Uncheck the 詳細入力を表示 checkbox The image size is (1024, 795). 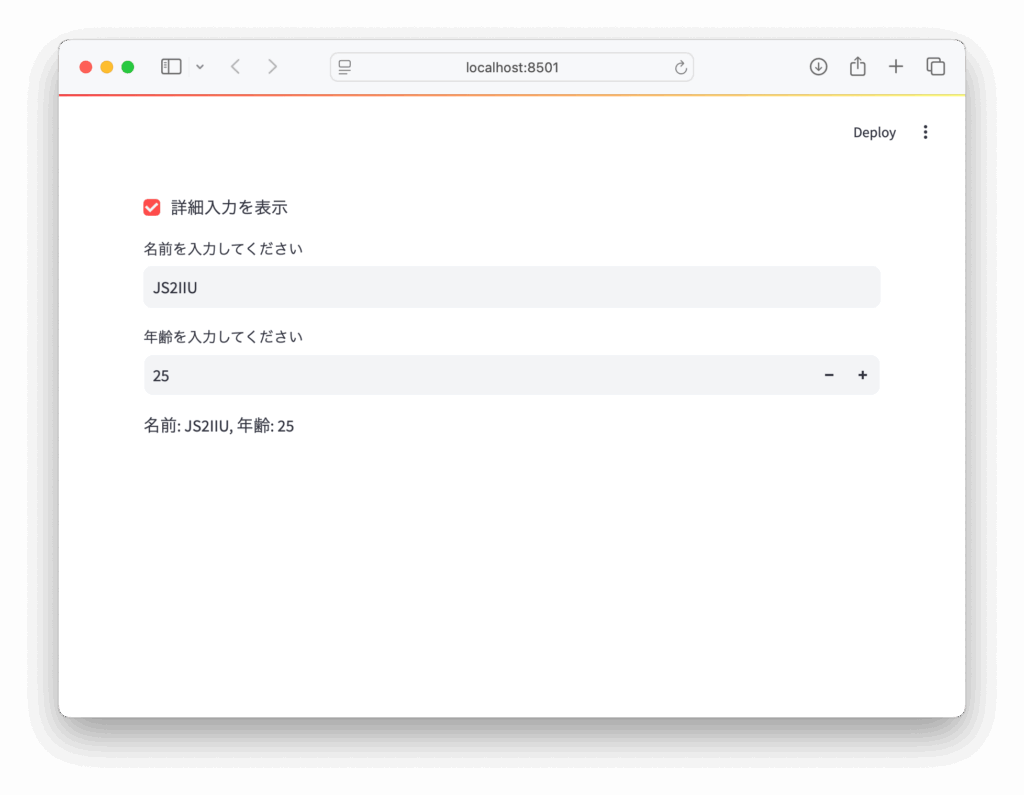[x=152, y=207]
